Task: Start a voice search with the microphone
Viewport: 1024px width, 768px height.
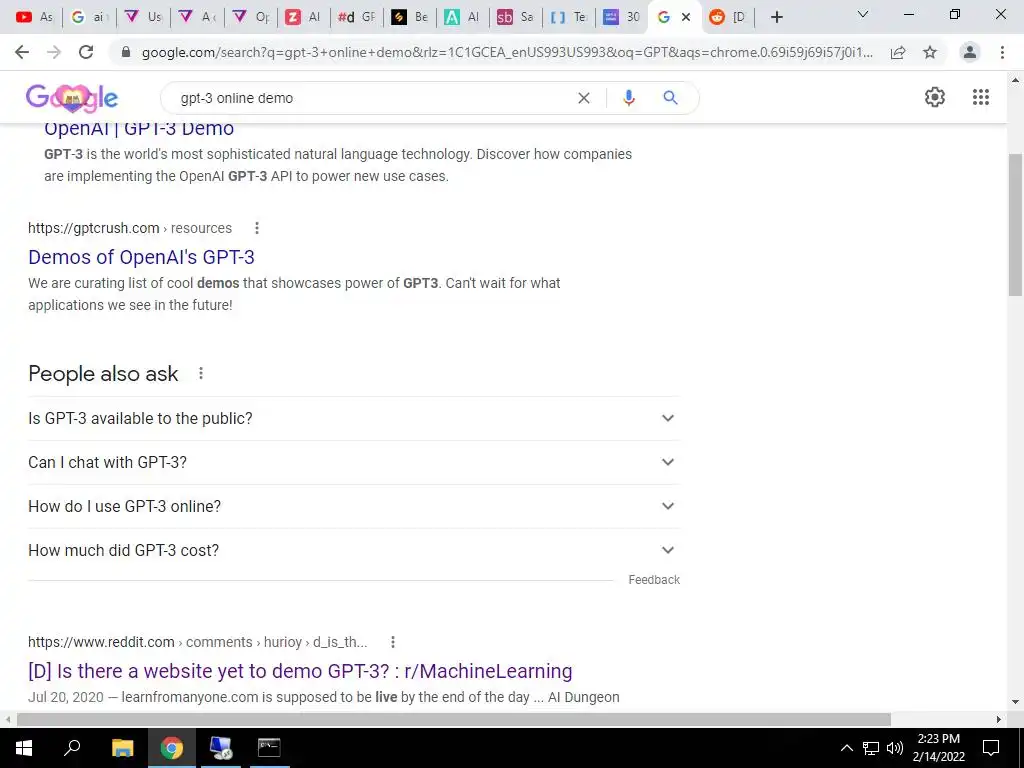Action: tap(629, 98)
